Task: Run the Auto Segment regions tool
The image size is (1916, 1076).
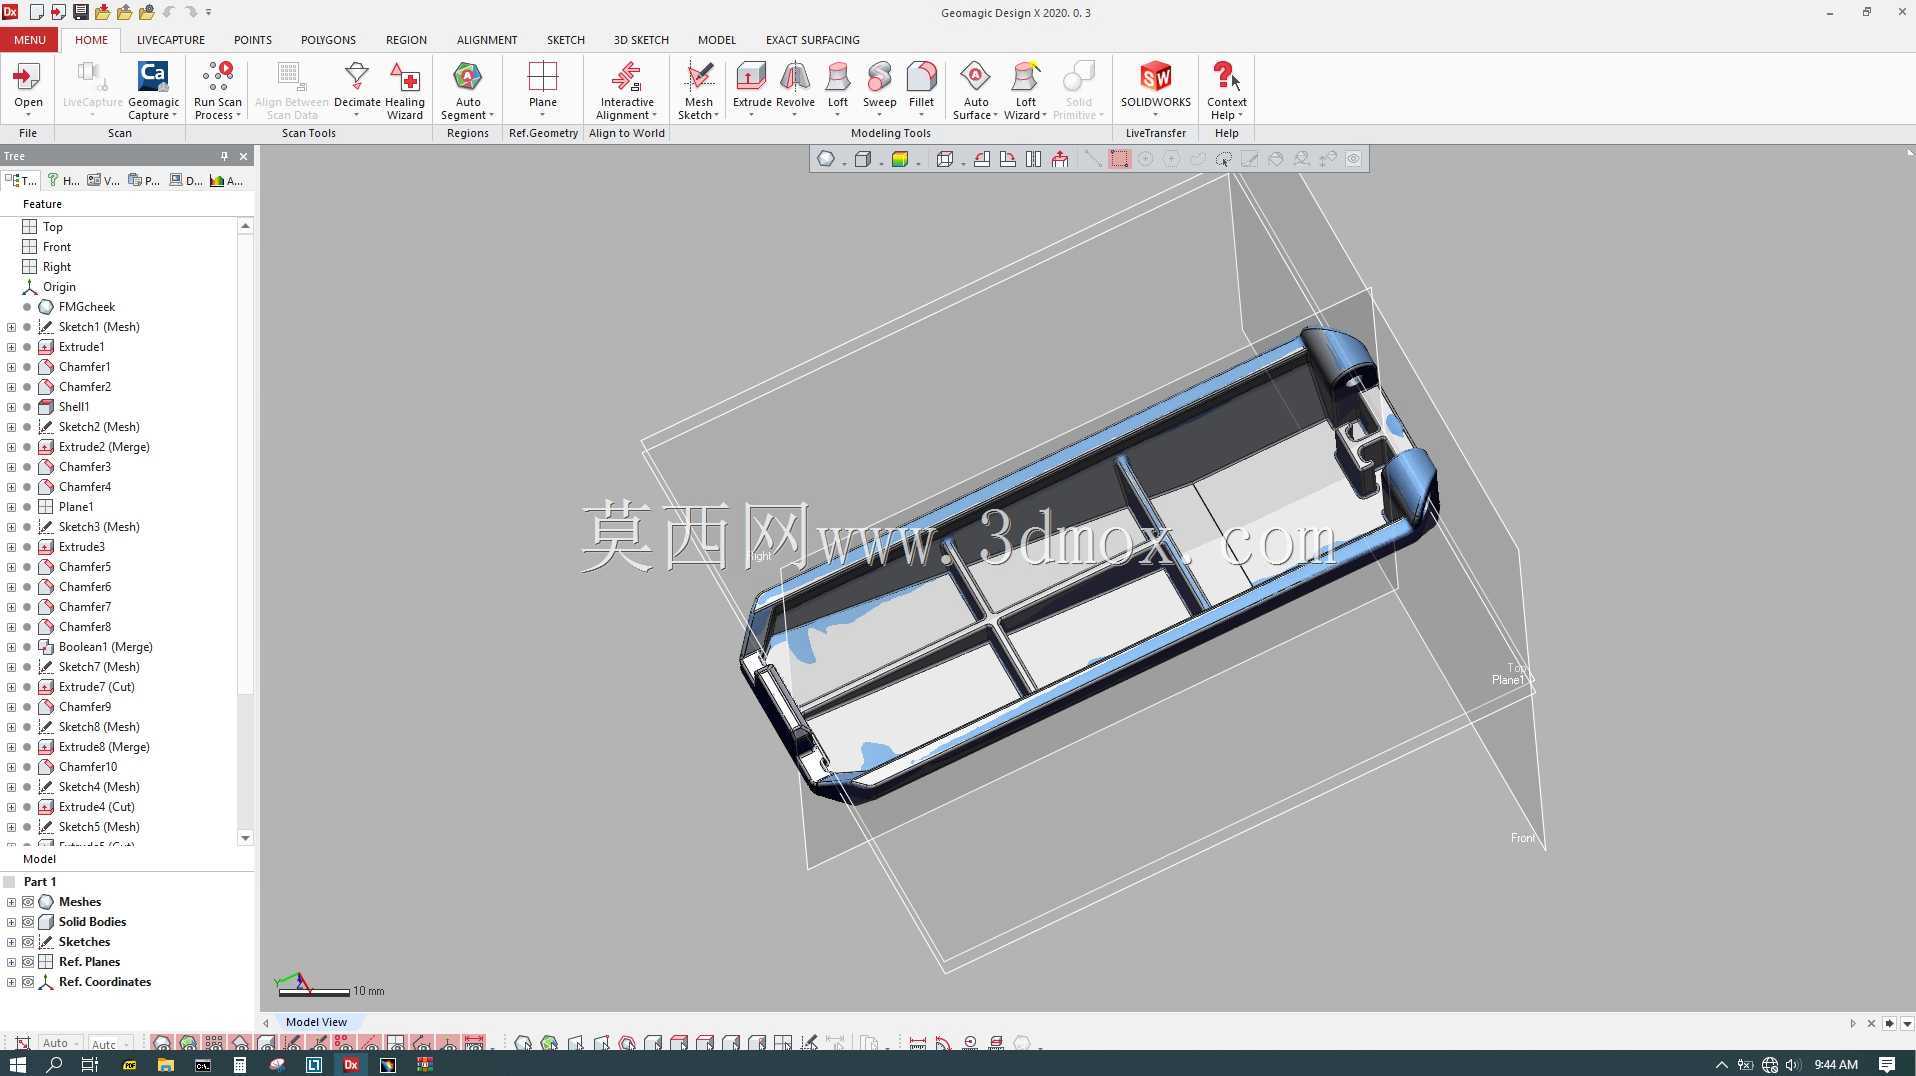Action: pyautogui.click(x=467, y=89)
